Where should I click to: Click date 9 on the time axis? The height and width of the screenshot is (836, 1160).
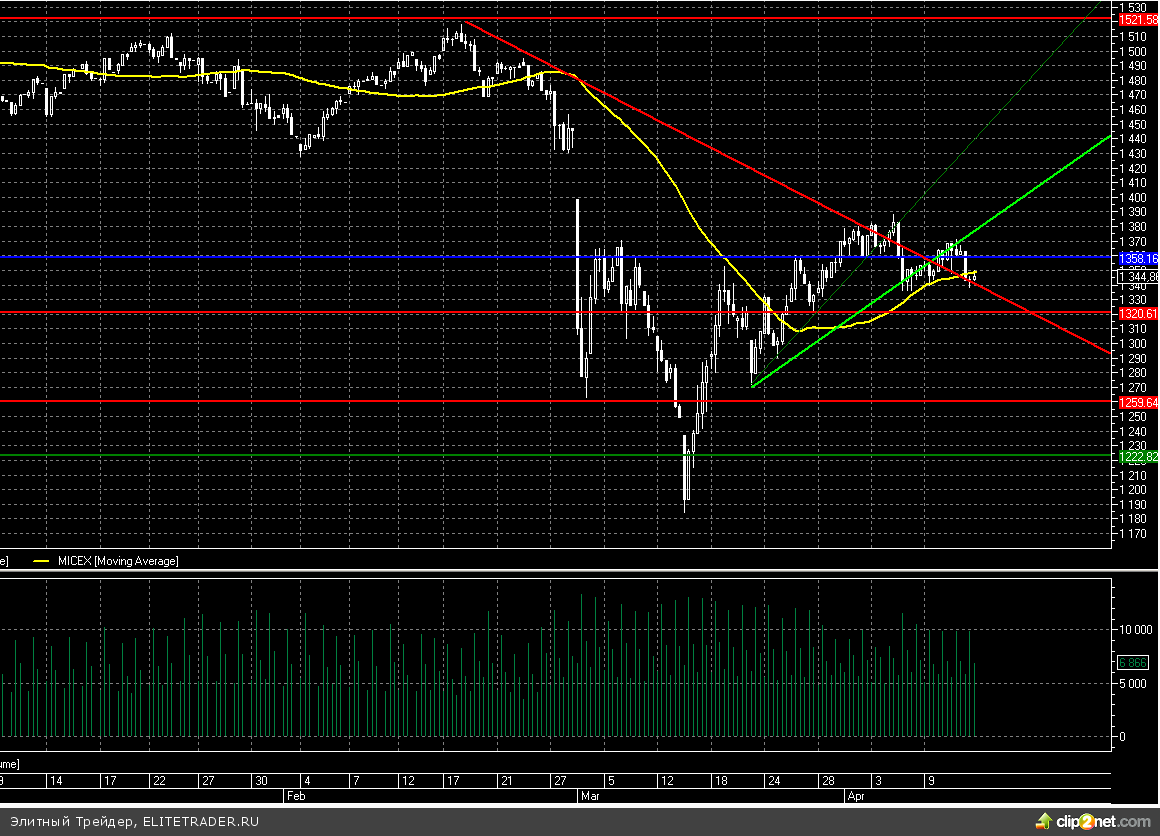929,780
